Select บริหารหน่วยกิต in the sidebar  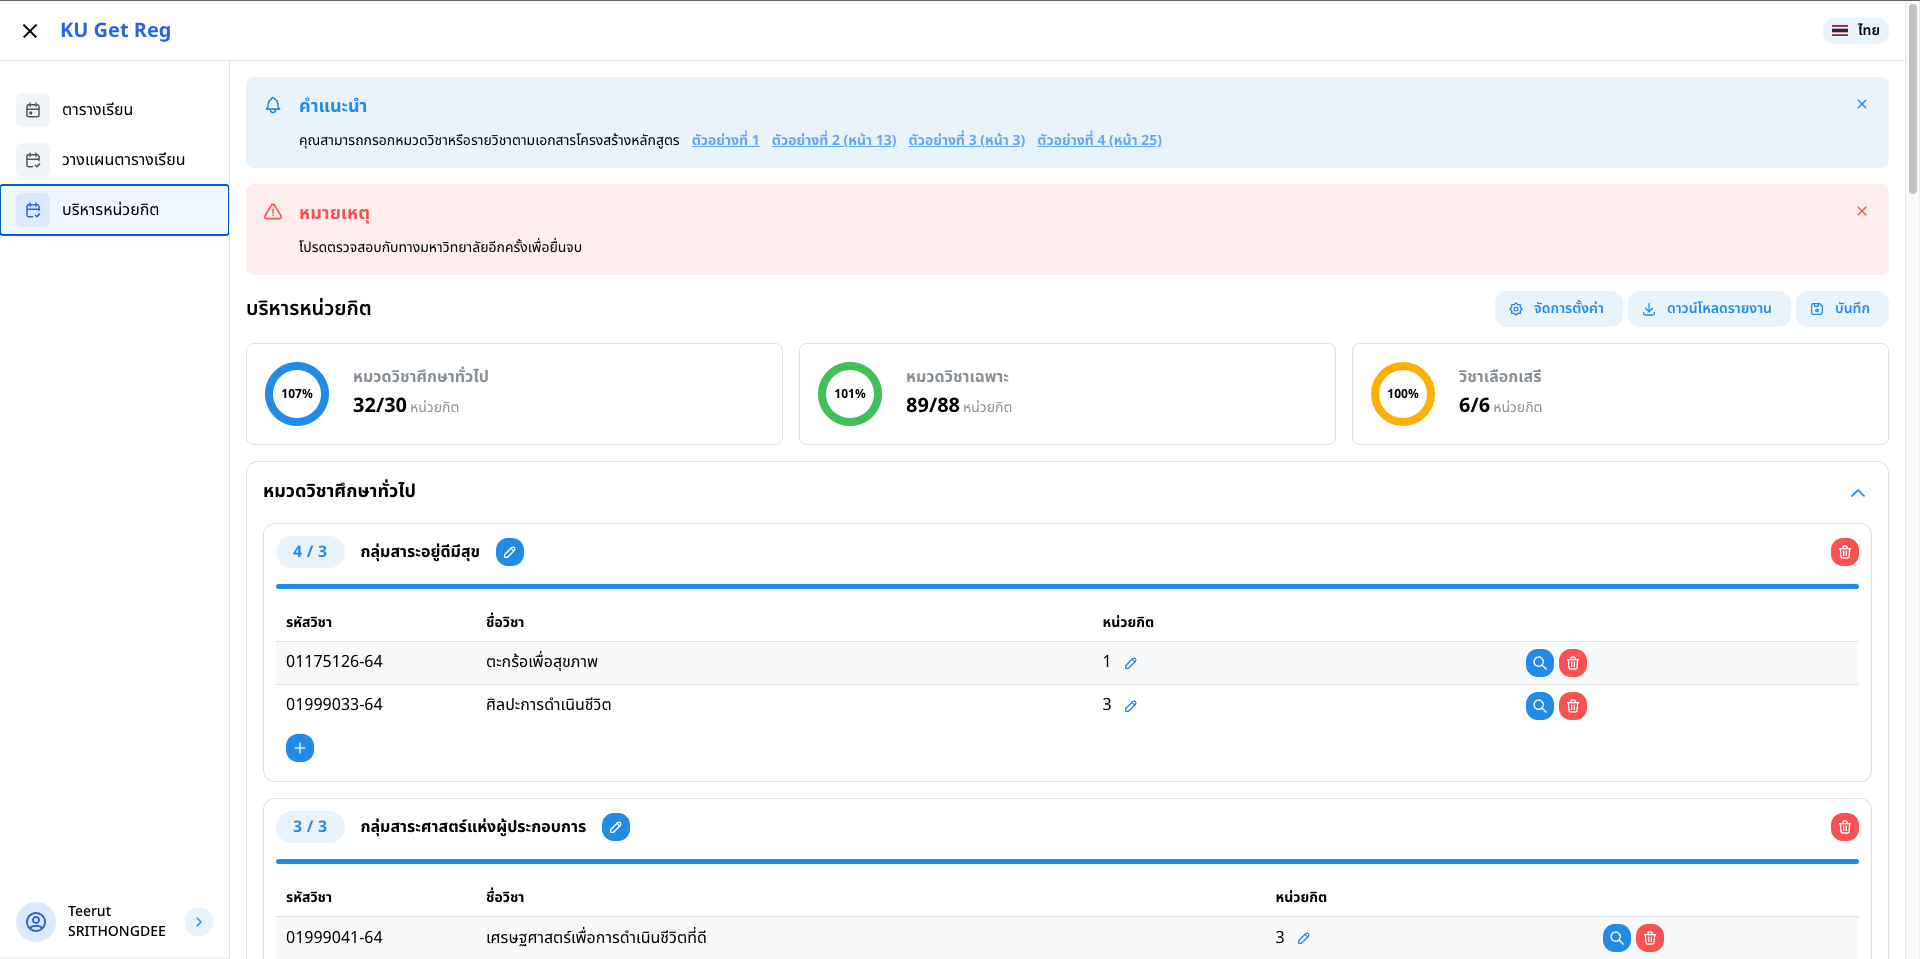point(110,210)
